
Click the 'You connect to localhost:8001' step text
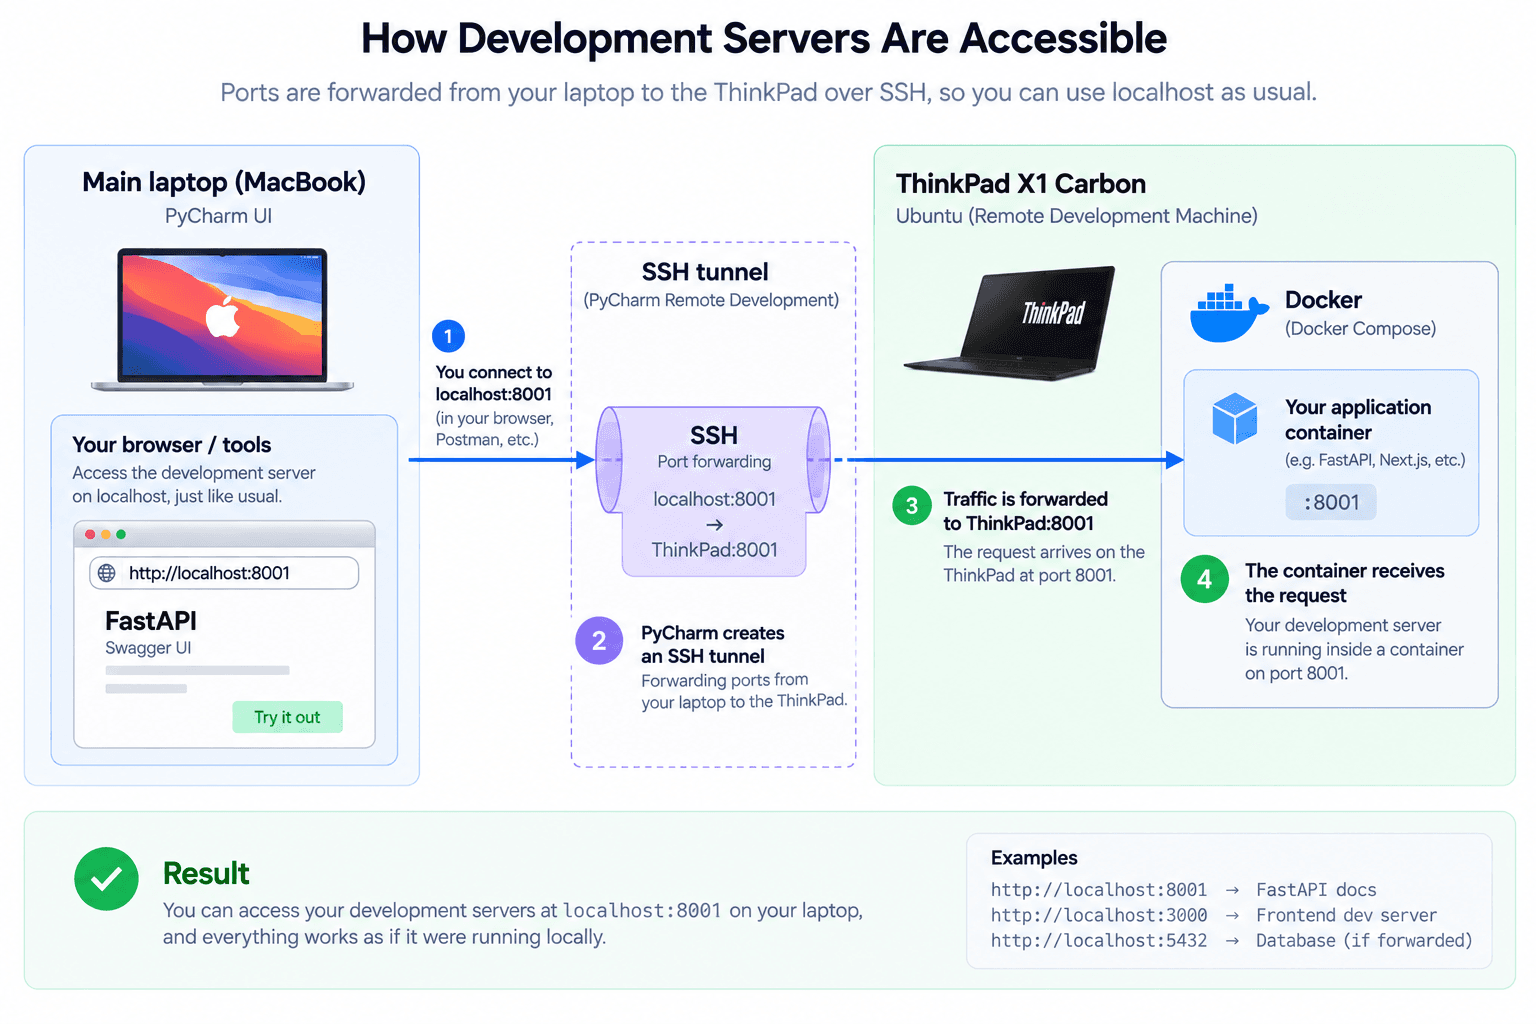494,383
